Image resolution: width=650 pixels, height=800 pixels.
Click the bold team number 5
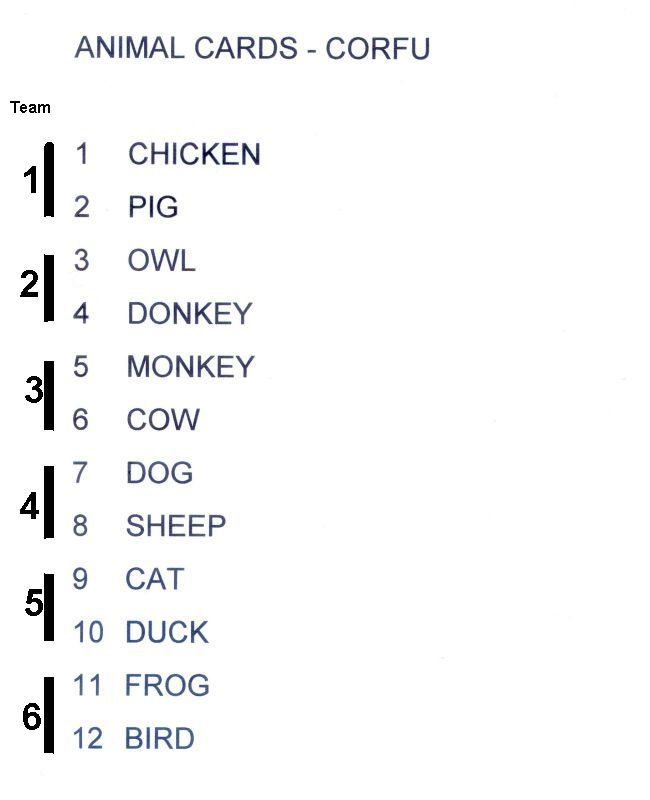click(34, 603)
